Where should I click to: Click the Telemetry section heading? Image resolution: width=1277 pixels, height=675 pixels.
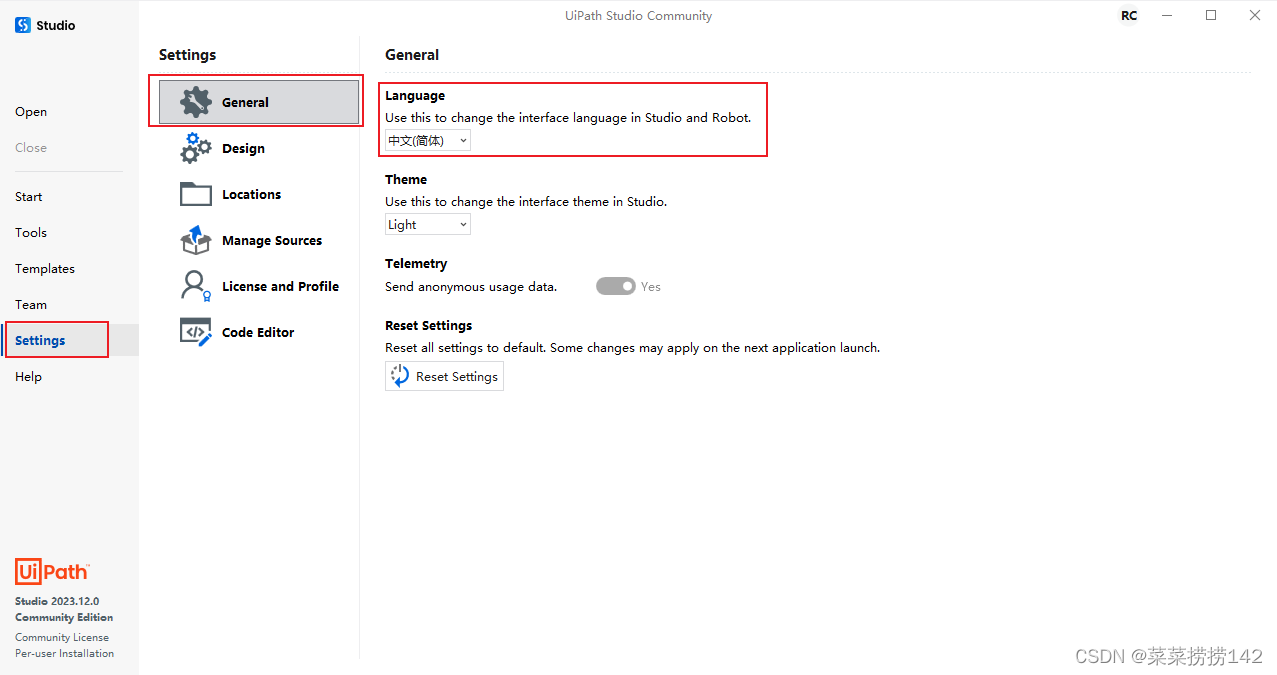click(x=416, y=264)
